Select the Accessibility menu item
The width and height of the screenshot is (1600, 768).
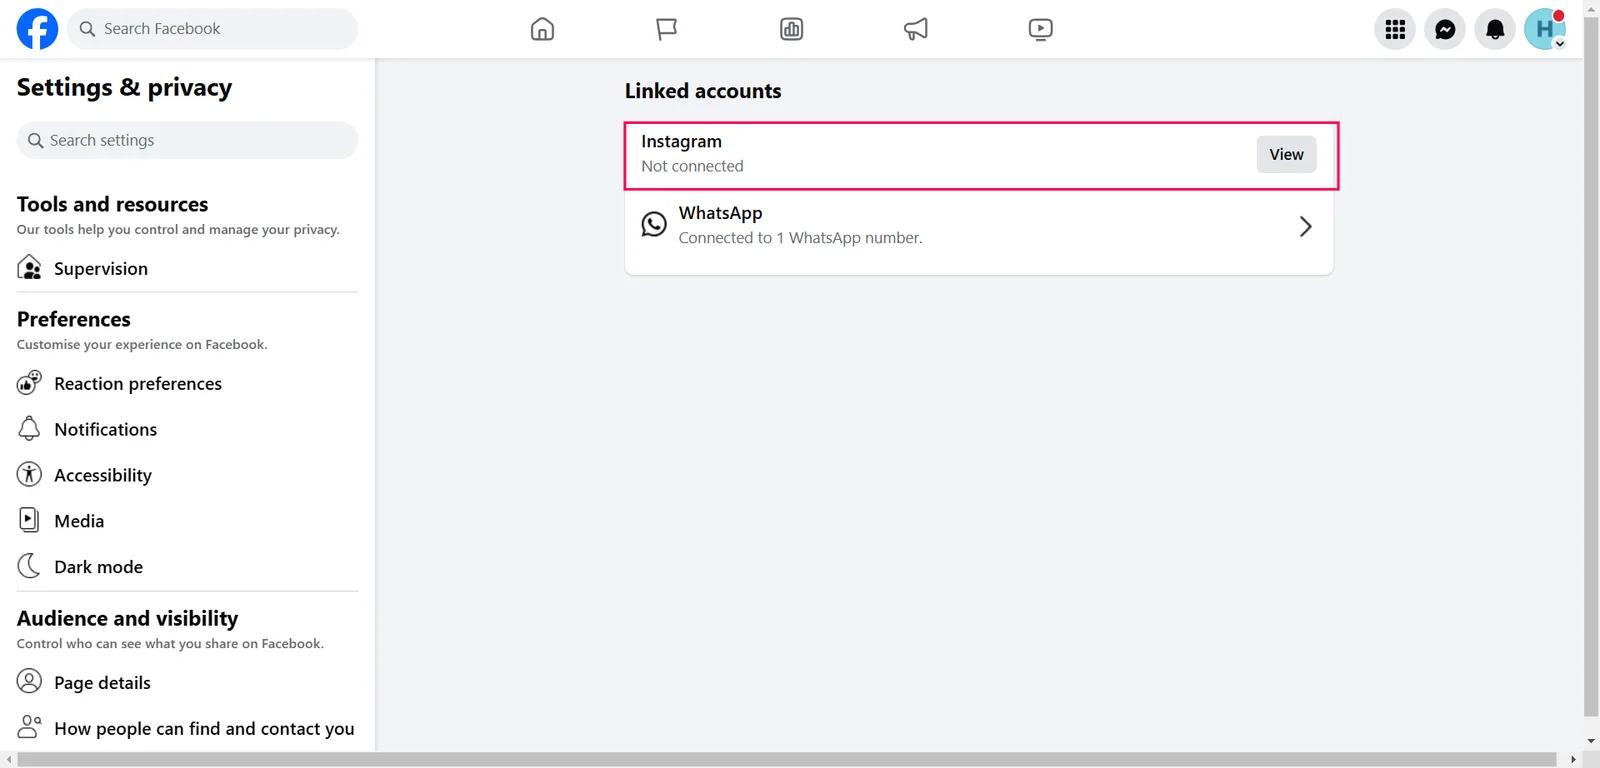tap(187, 475)
